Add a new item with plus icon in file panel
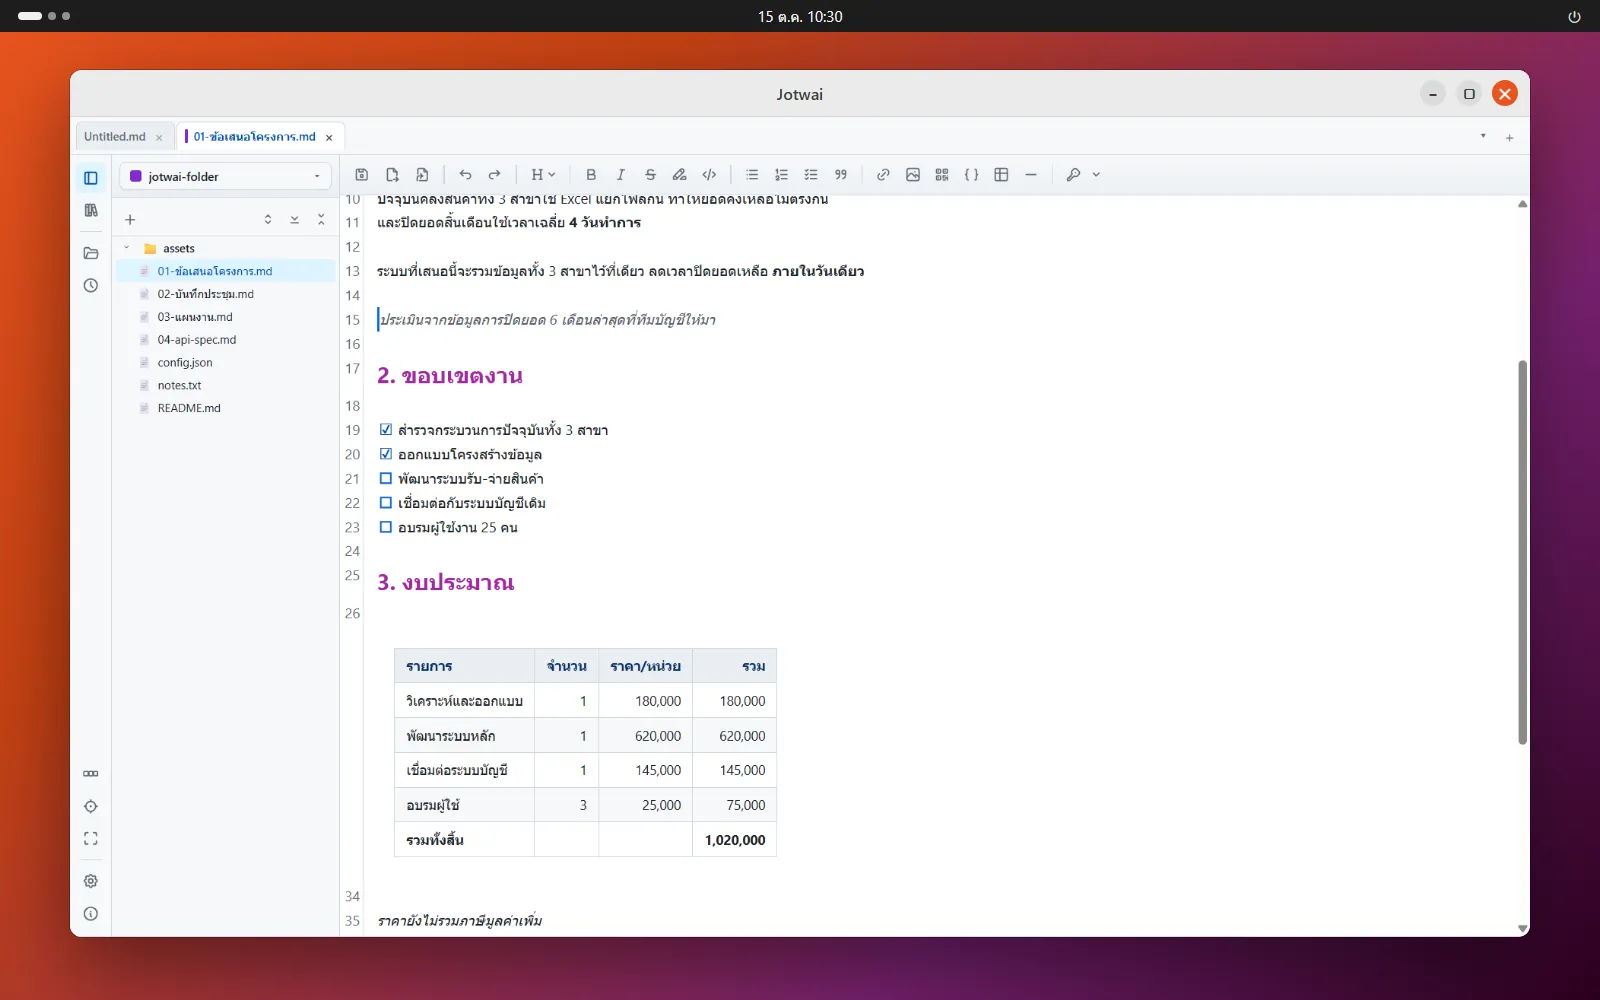The height and width of the screenshot is (1000, 1600). pyautogui.click(x=130, y=220)
